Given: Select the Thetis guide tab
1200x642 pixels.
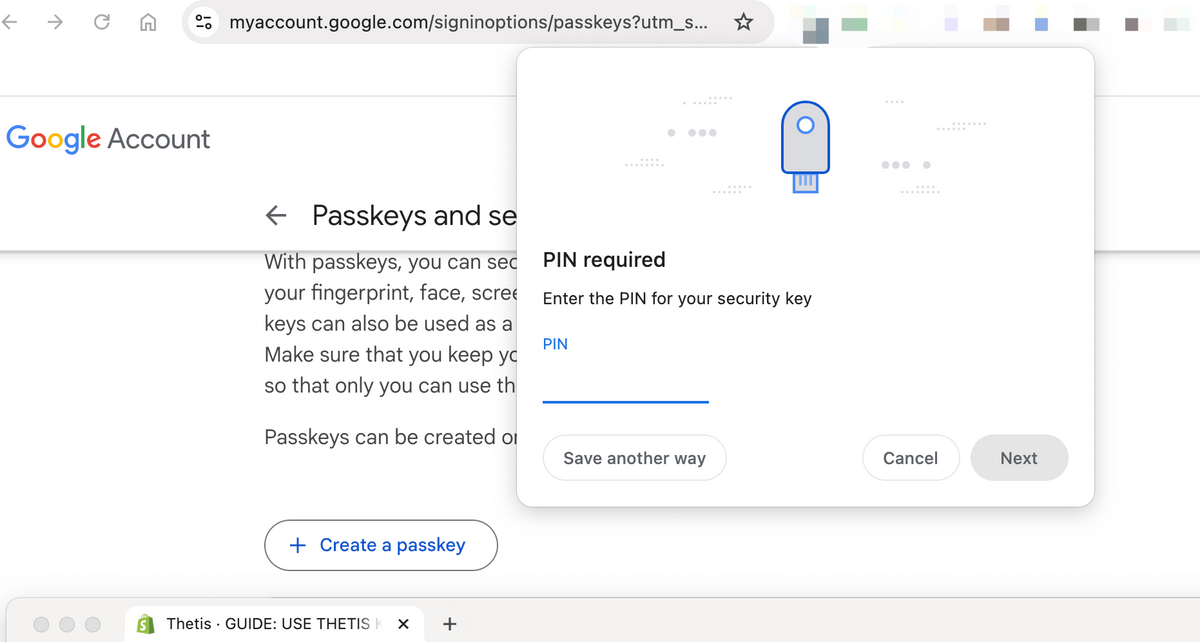Looking at the screenshot, I should point(272,624).
